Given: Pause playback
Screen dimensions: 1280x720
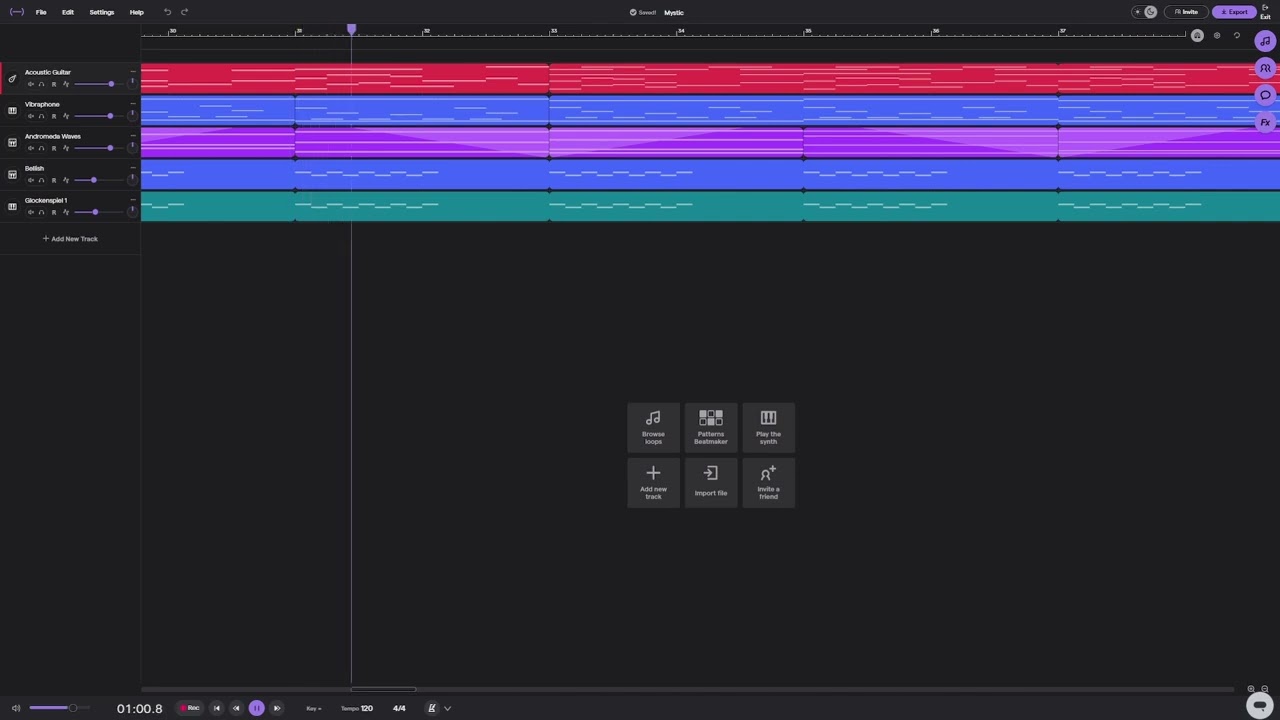Looking at the screenshot, I should pos(256,708).
